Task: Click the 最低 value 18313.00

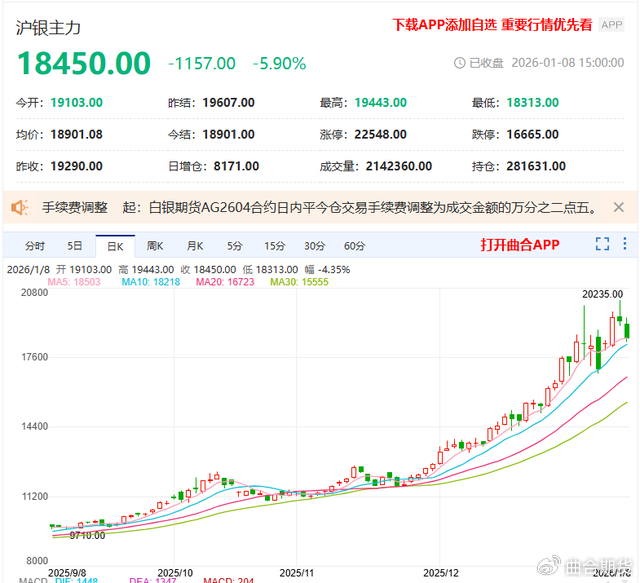Action: (x=533, y=102)
